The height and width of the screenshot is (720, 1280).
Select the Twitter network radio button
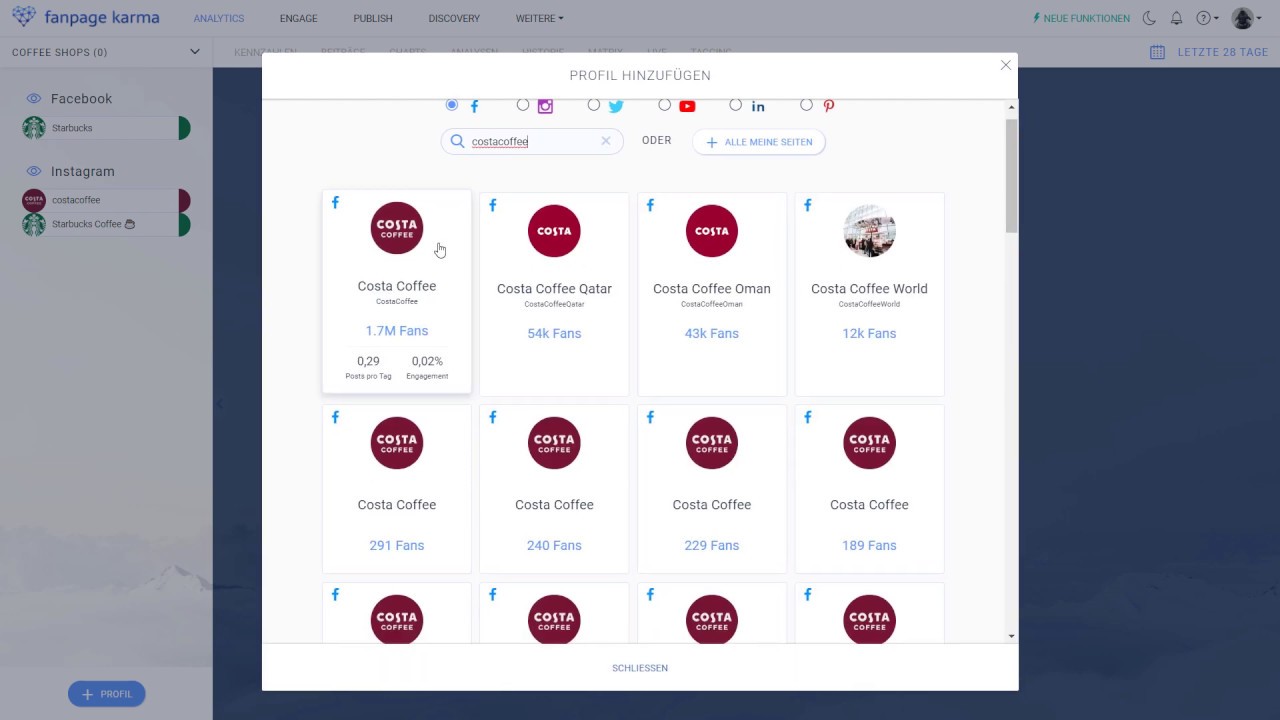594,105
